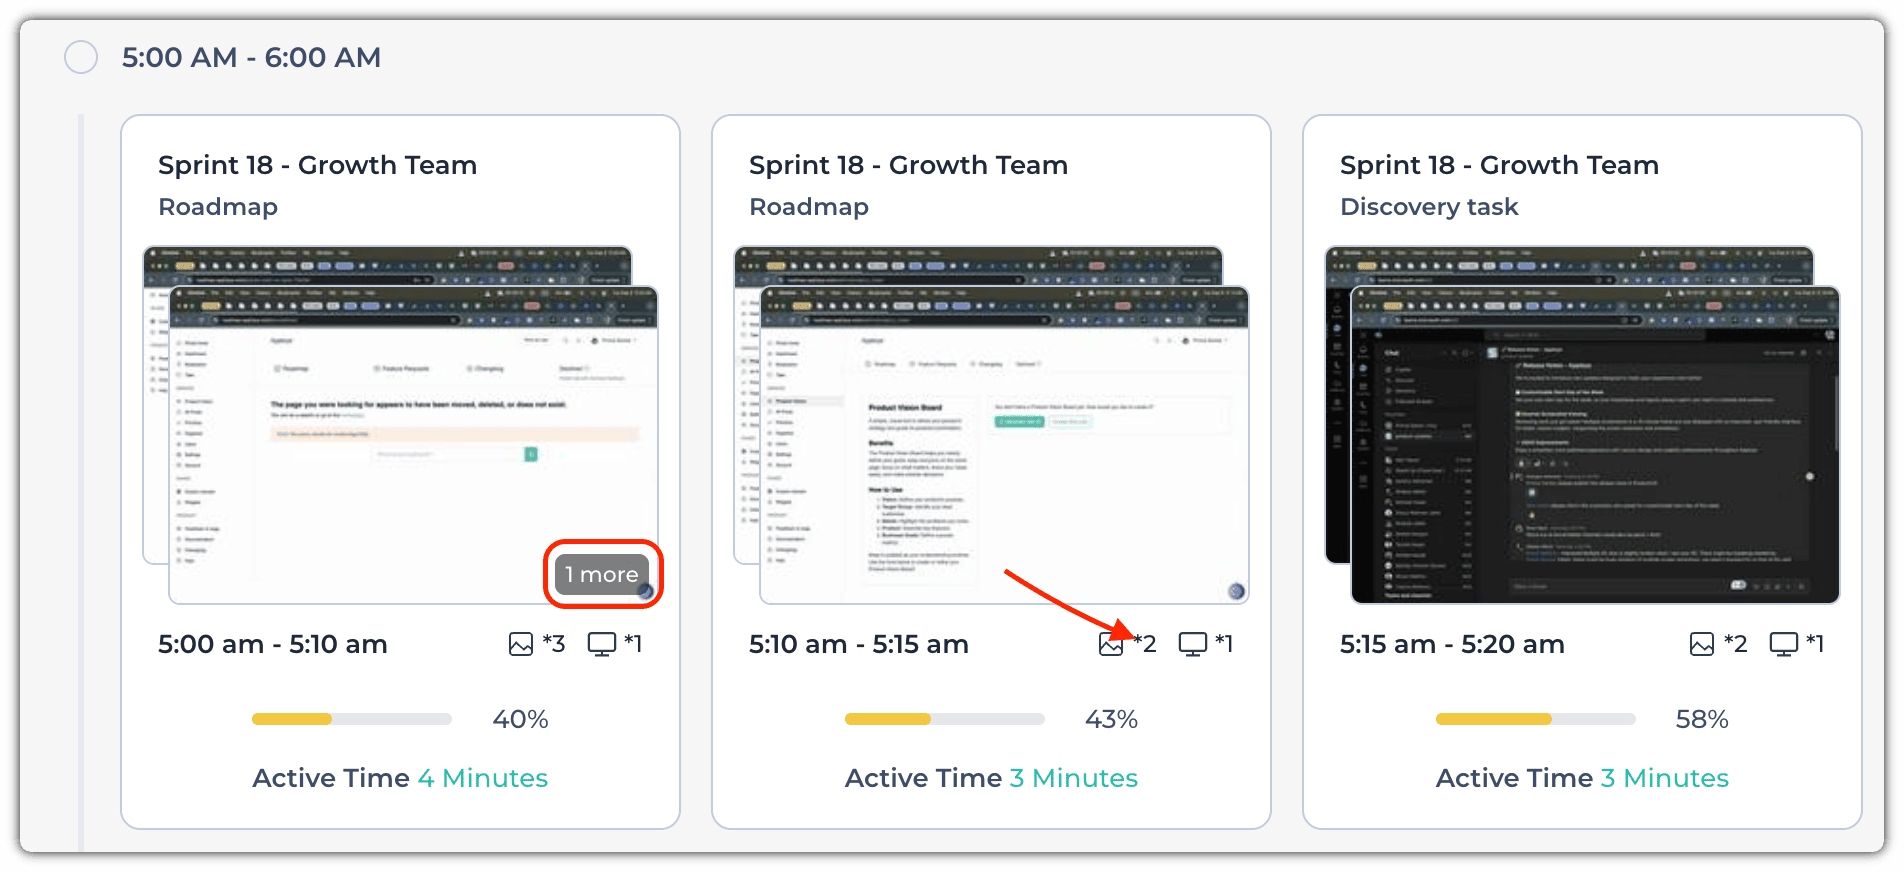Click screenshot count icon on 5:10 am card

(1111, 644)
